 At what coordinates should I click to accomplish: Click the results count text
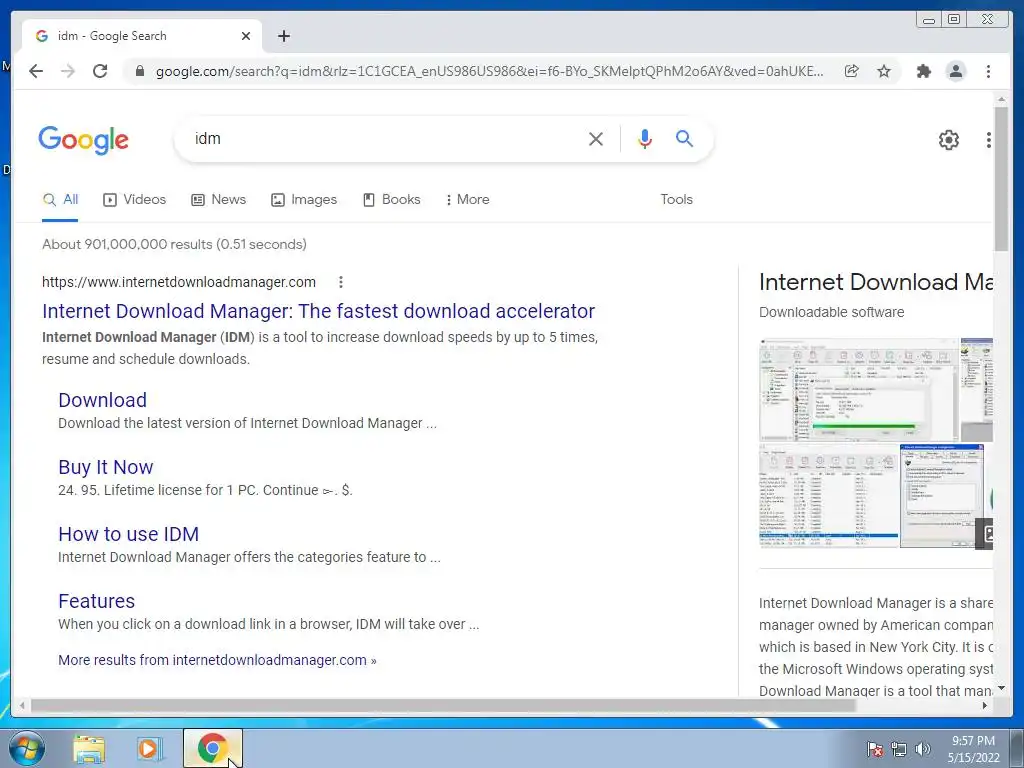(x=174, y=244)
